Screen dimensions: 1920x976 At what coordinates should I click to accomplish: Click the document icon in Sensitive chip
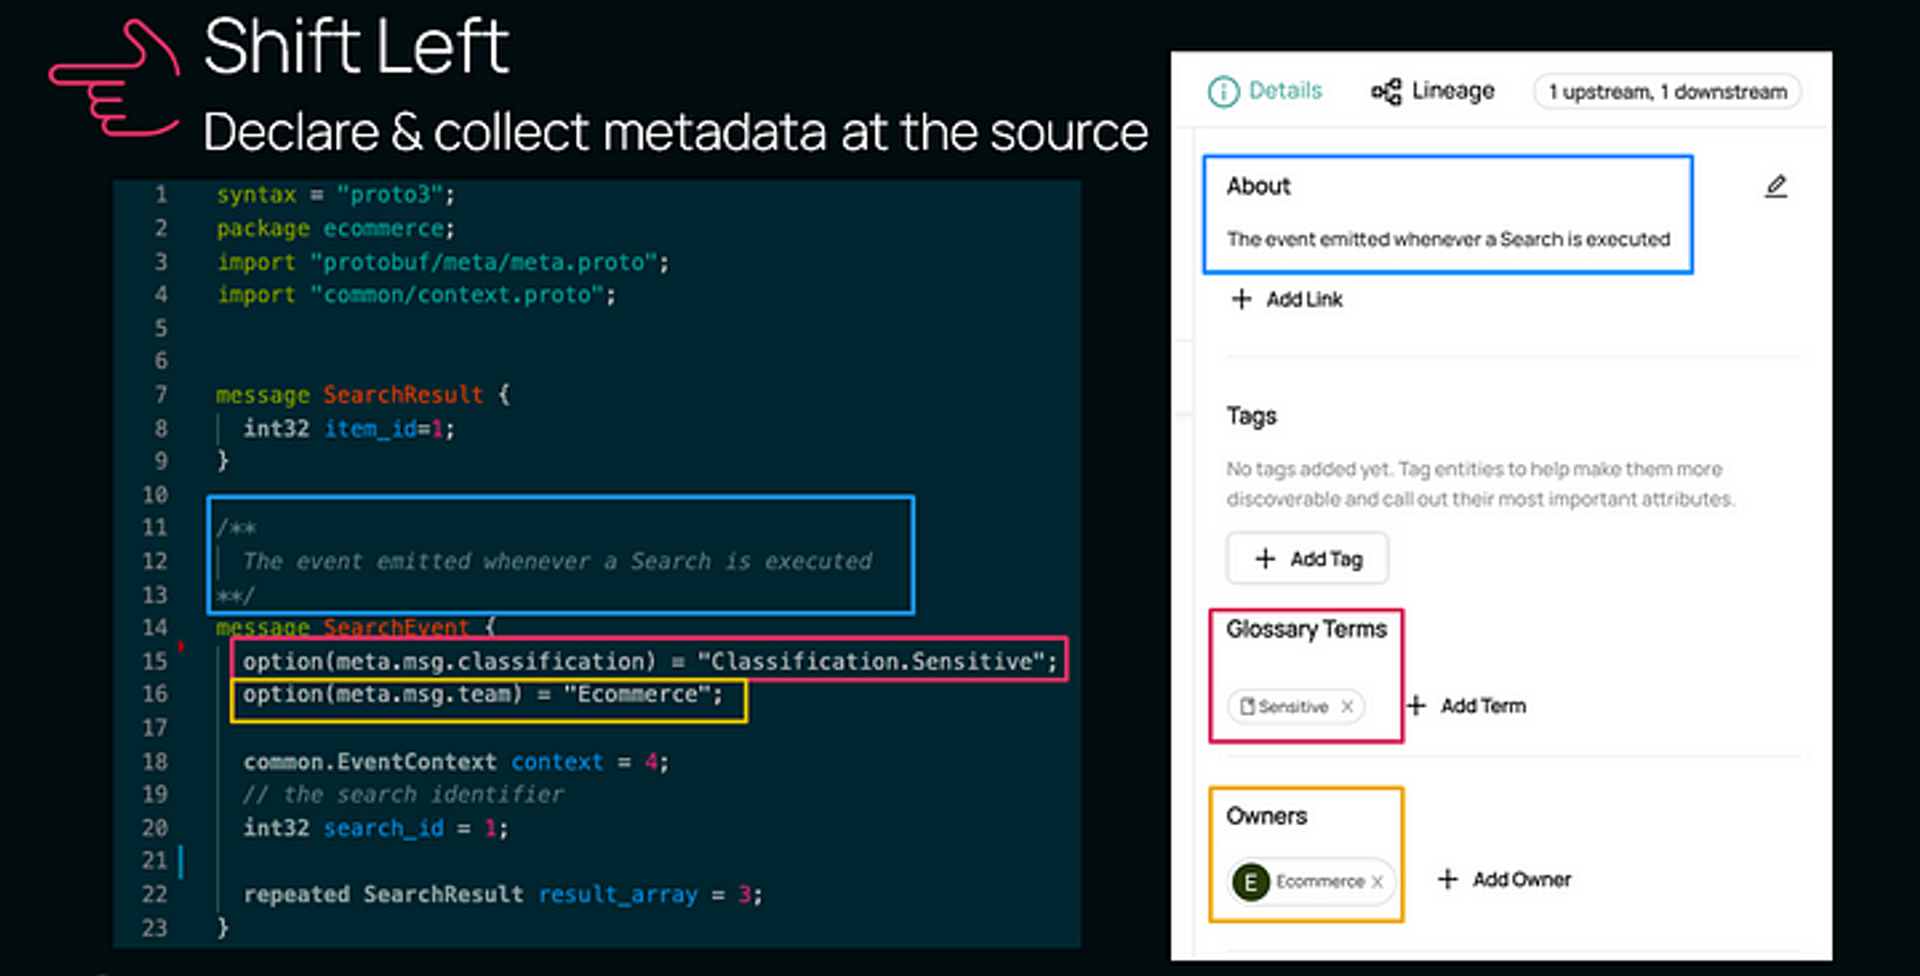[1247, 706]
